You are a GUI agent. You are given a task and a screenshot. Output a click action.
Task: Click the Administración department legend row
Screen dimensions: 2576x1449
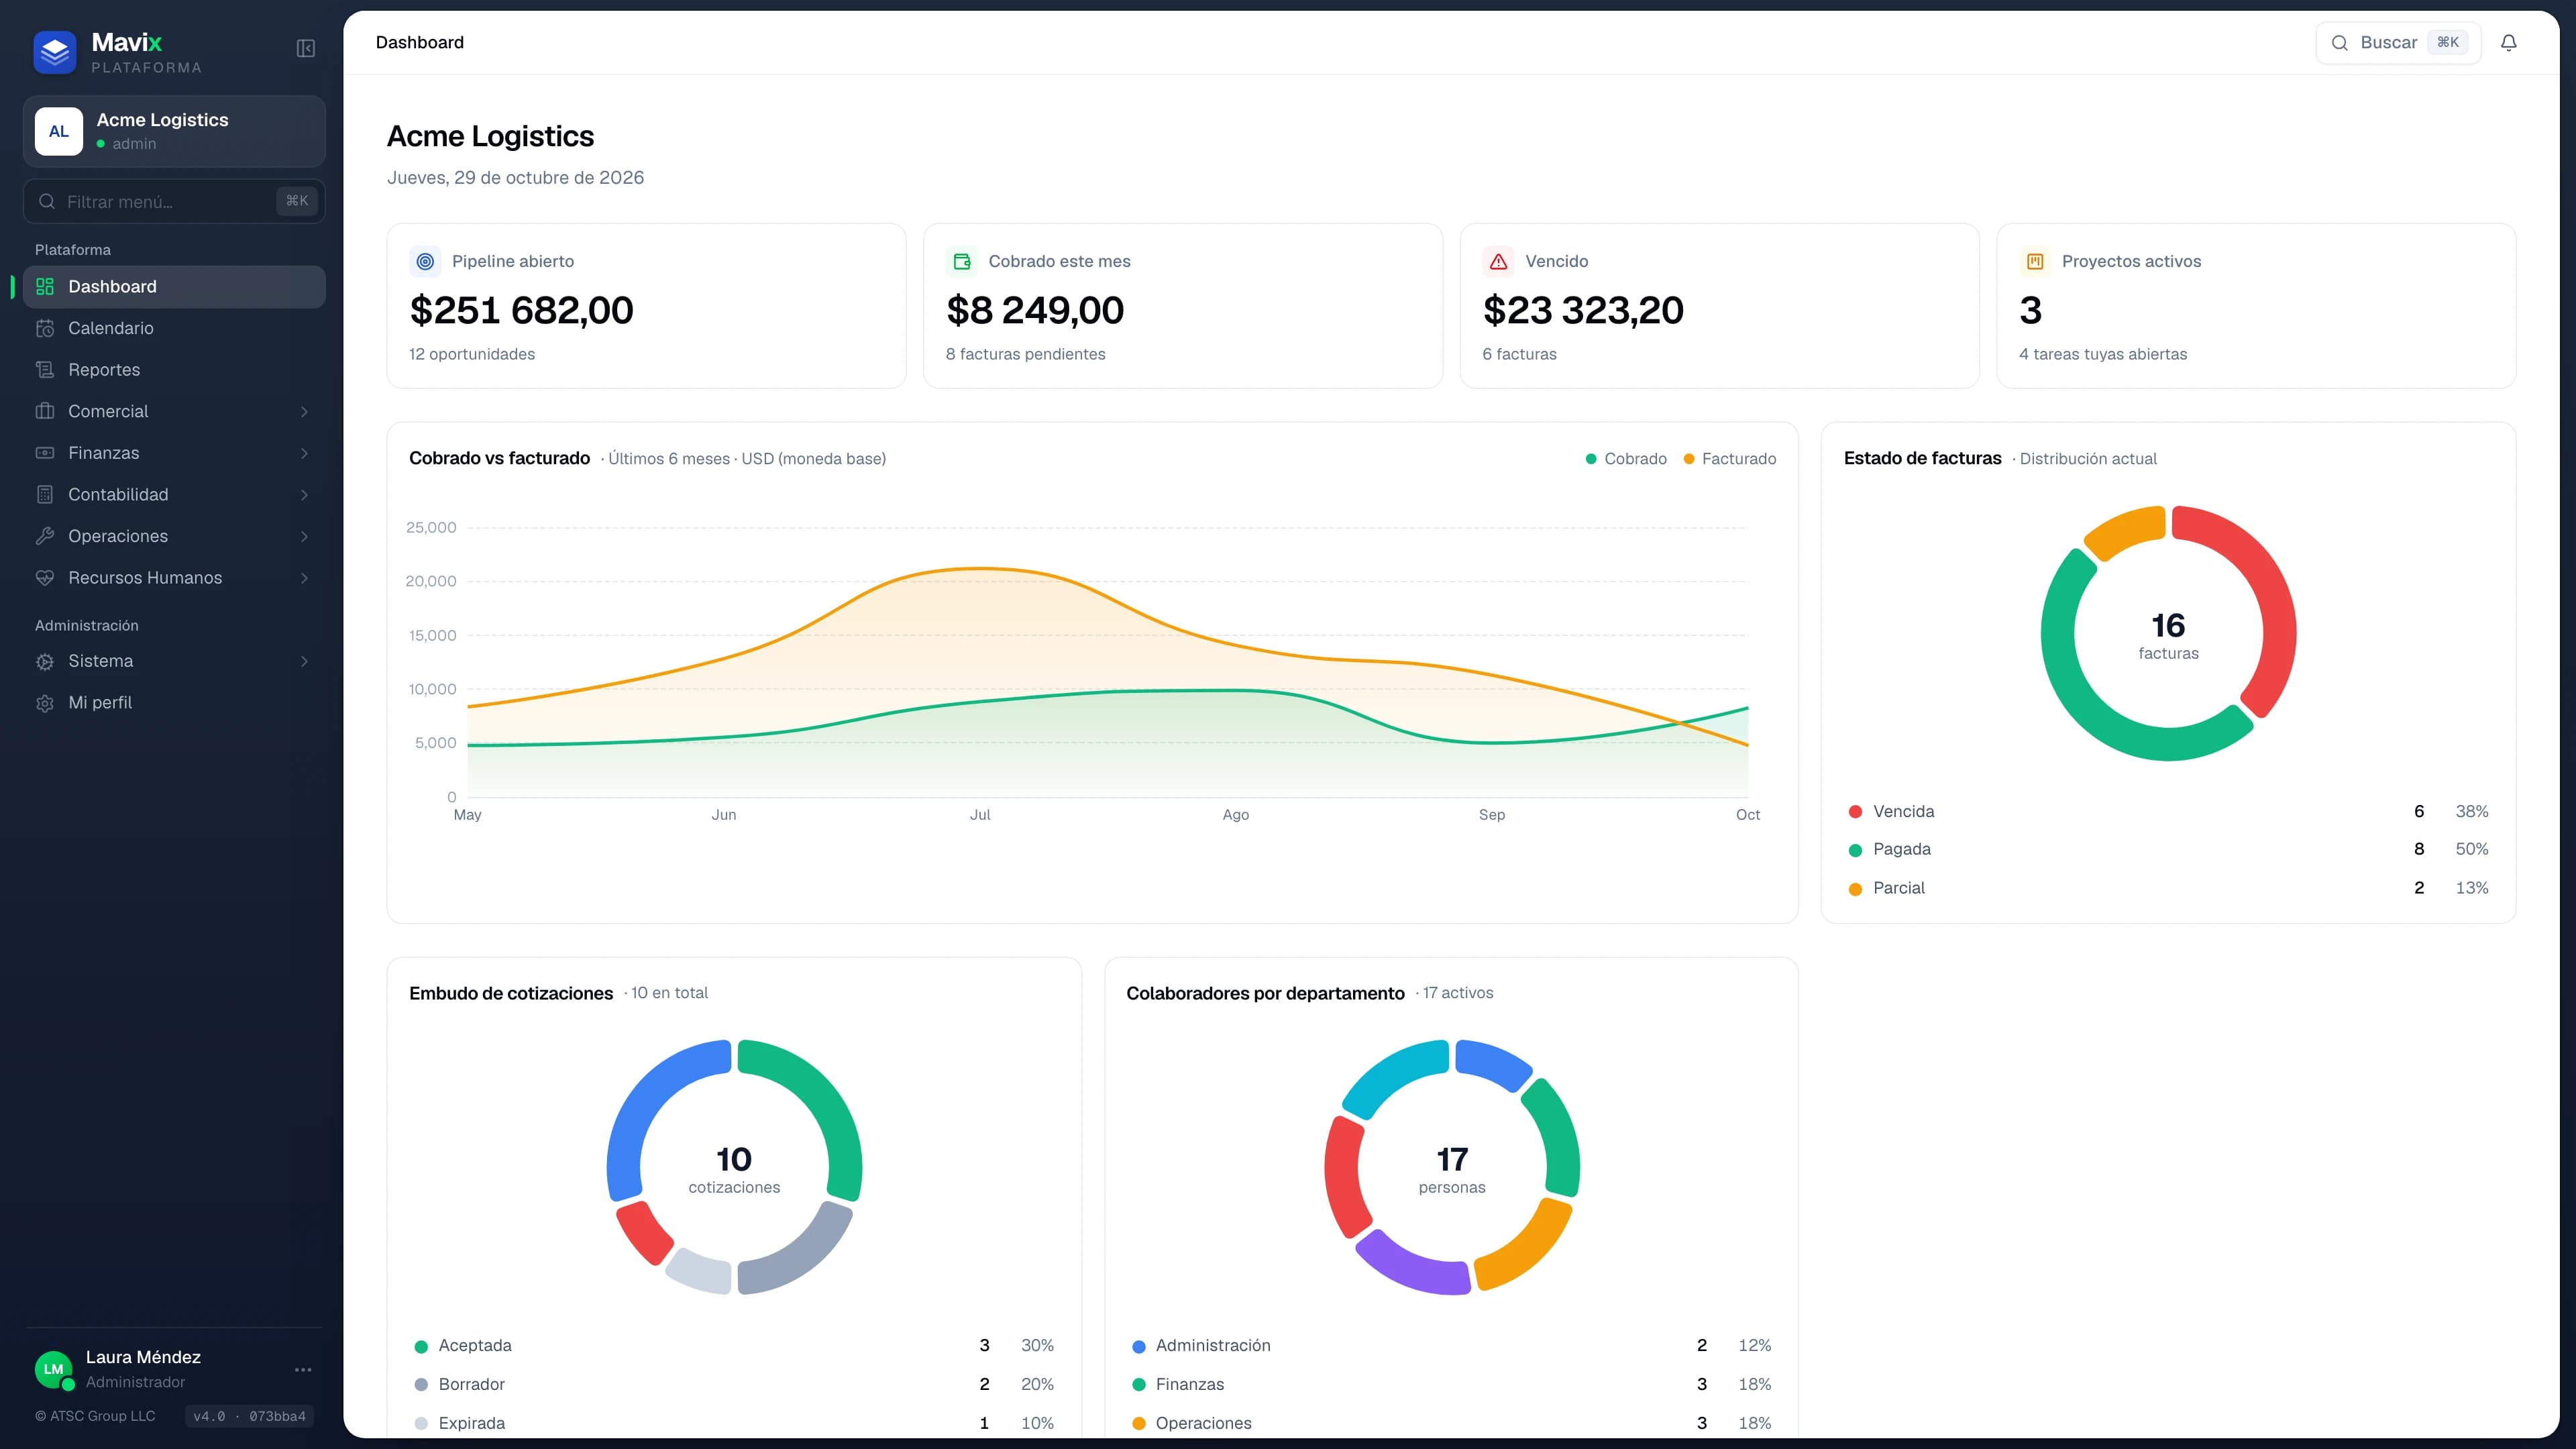[x=1452, y=1346]
